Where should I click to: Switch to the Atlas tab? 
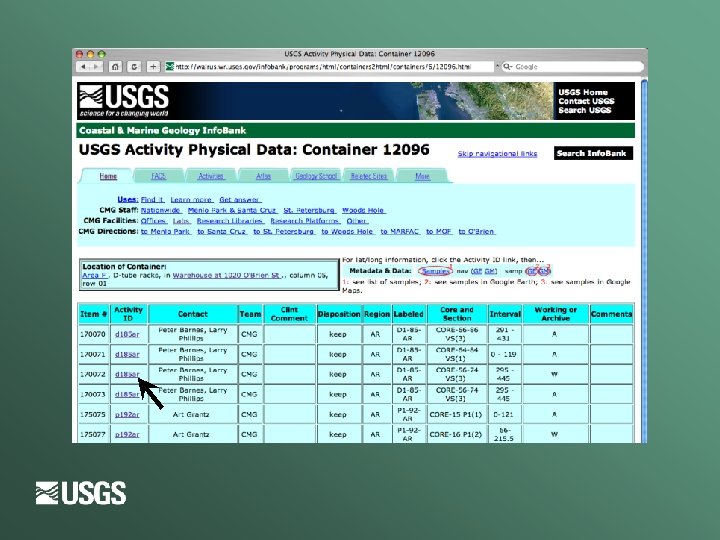click(x=263, y=176)
